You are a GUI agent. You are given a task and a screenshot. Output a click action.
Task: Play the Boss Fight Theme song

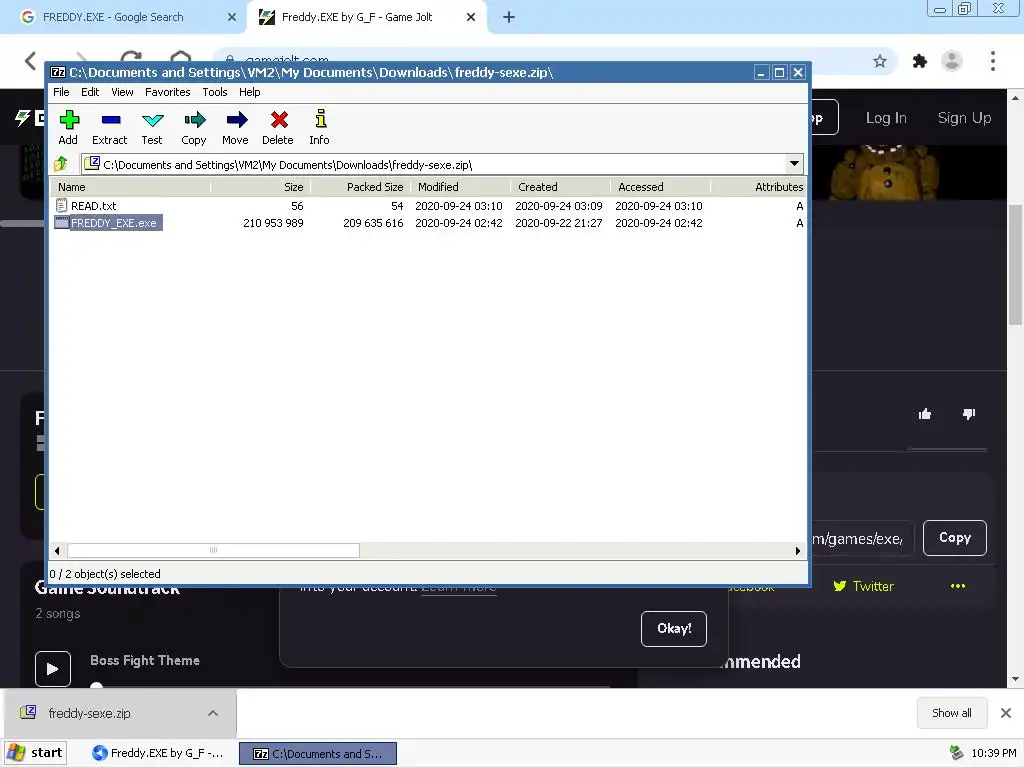pos(53,669)
